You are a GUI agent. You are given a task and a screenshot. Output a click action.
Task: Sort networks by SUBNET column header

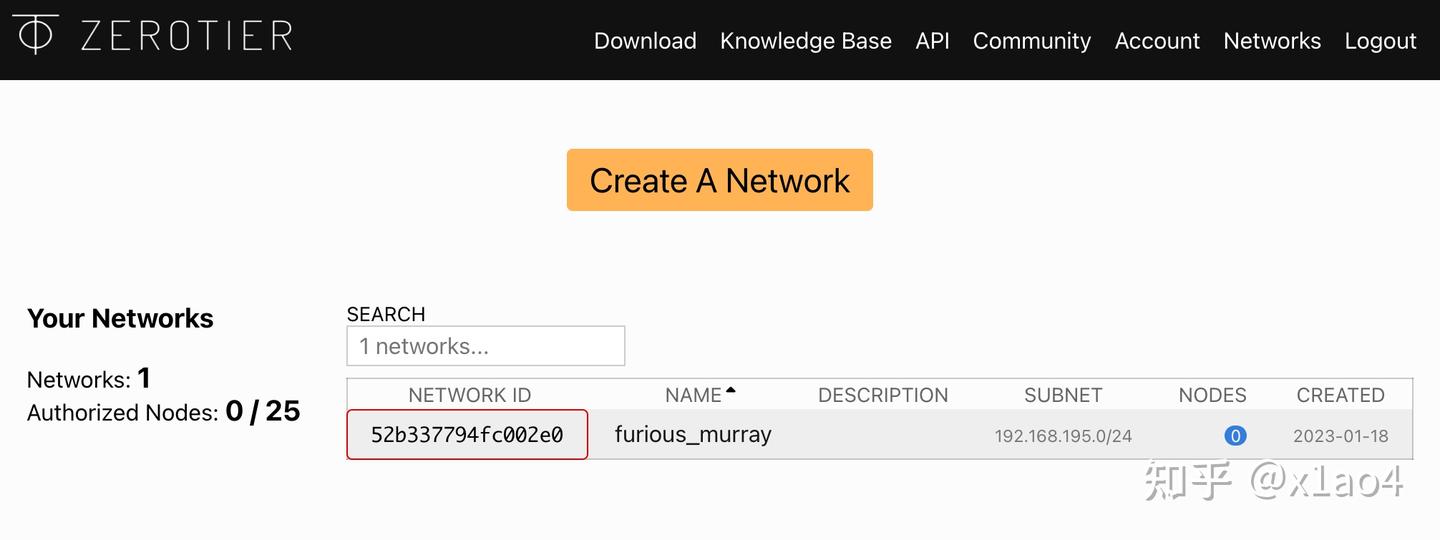click(1063, 395)
